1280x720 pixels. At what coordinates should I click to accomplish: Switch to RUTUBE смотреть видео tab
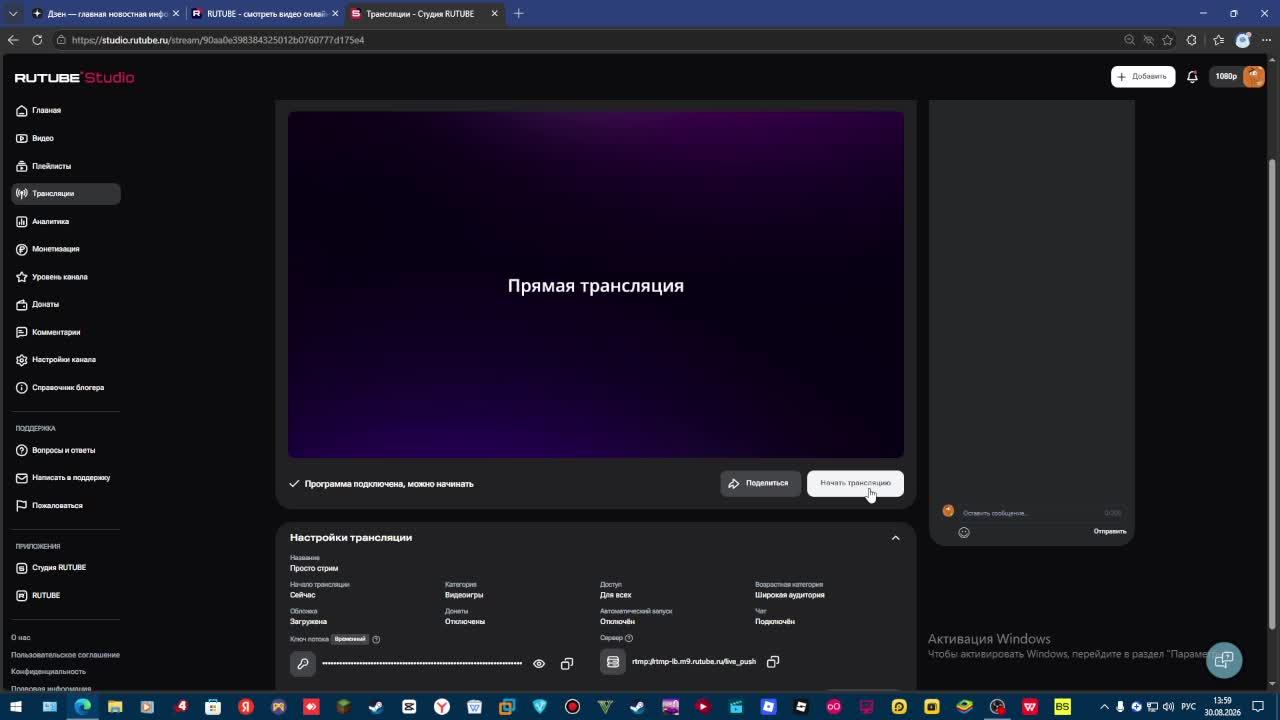click(x=265, y=14)
